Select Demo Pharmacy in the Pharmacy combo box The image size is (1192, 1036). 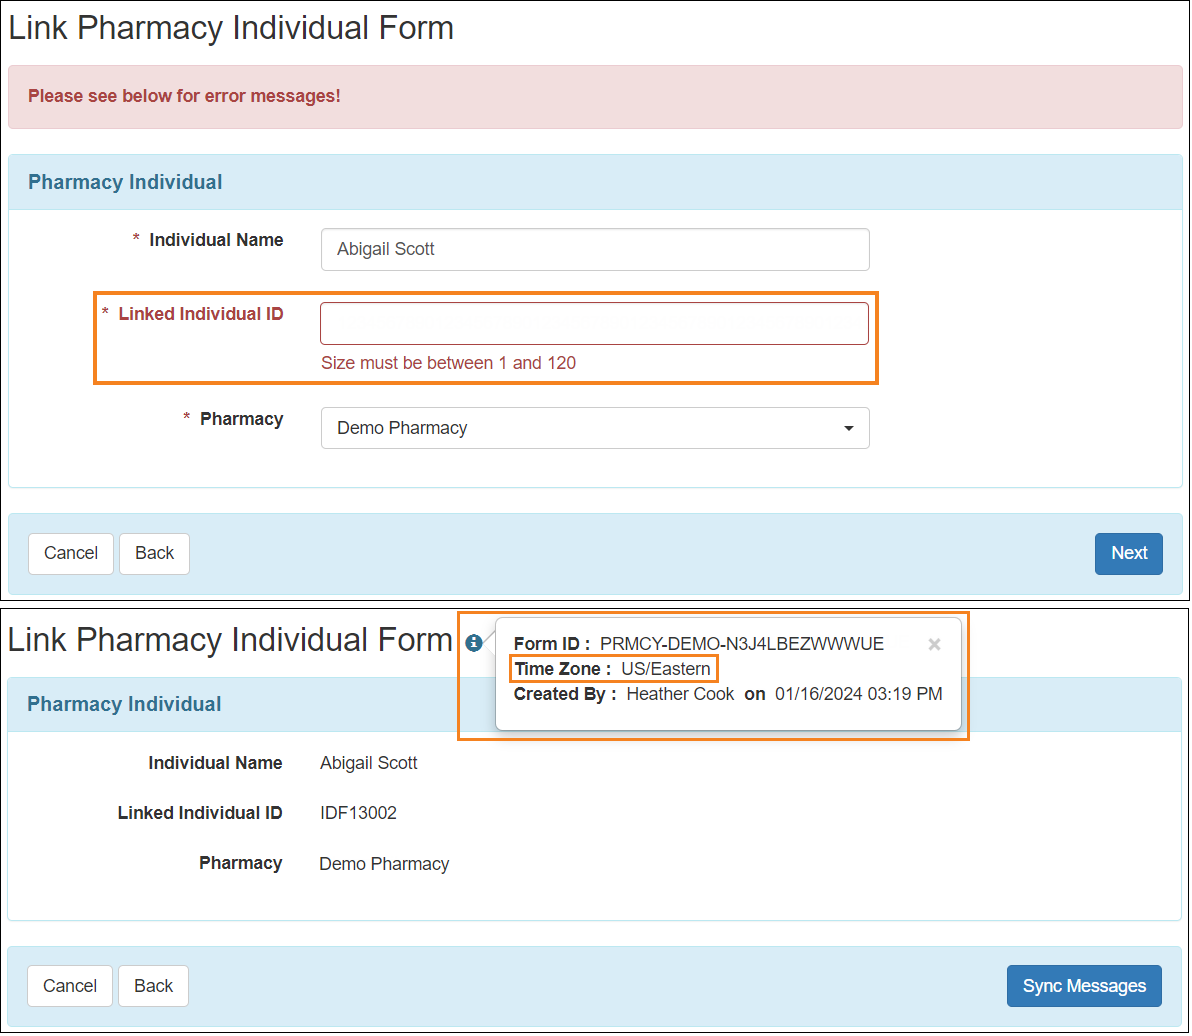click(580, 429)
